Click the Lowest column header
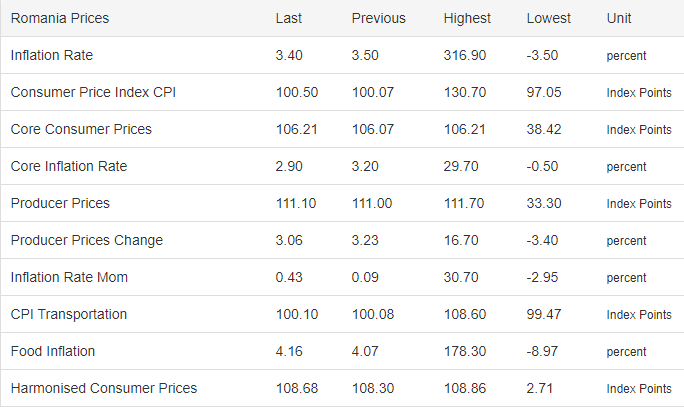The width and height of the screenshot is (684, 407). click(549, 19)
